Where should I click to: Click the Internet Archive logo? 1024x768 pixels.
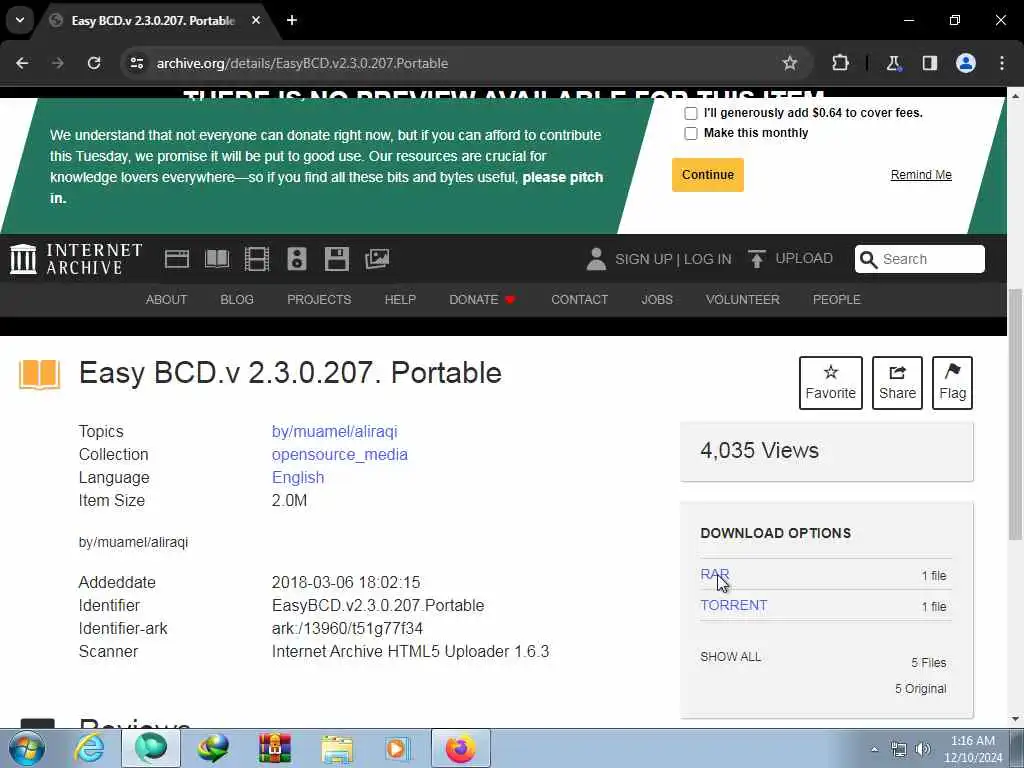pyautogui.click(x=76, y=259)
